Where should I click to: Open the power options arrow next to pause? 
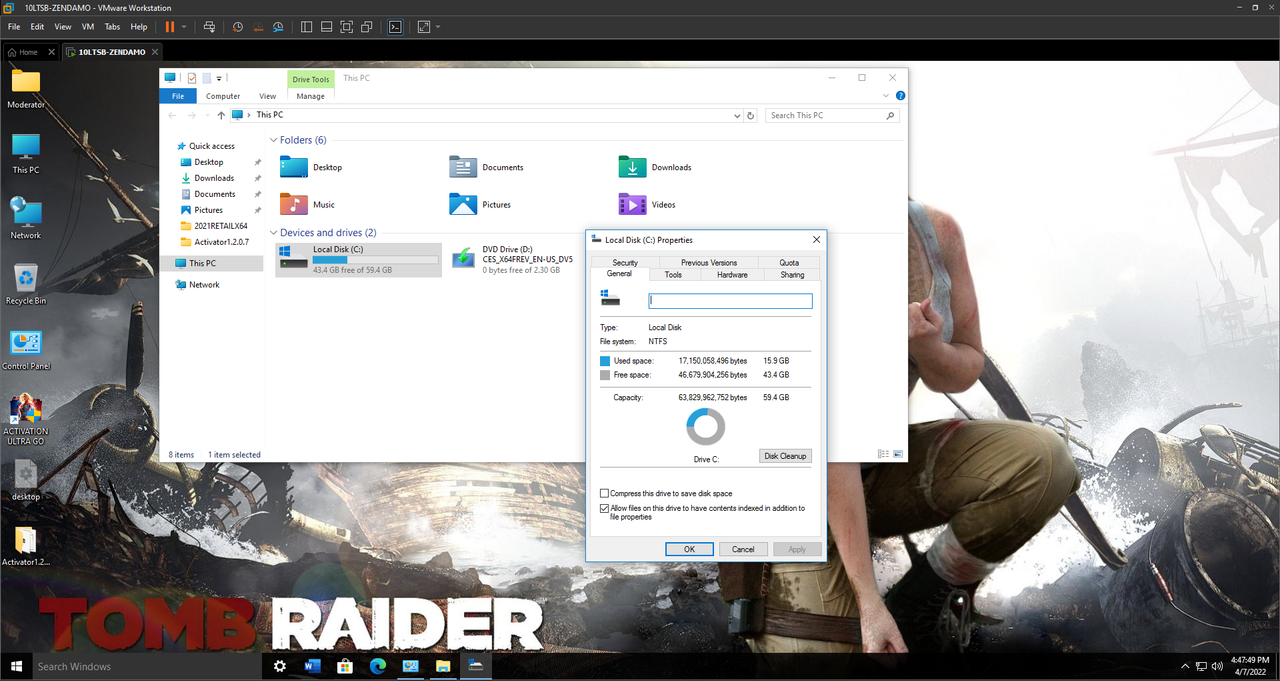(183, 27)
